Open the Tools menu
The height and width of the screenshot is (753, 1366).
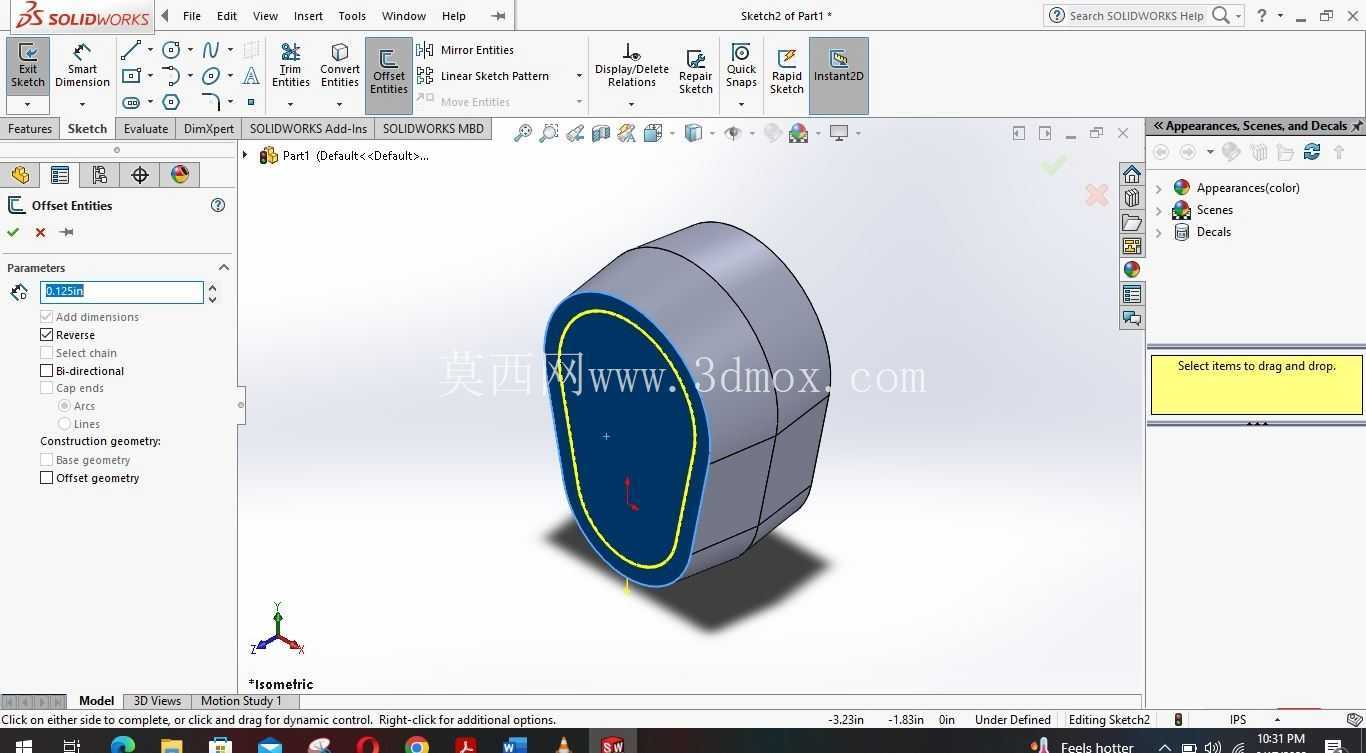[x=352, y=16]
